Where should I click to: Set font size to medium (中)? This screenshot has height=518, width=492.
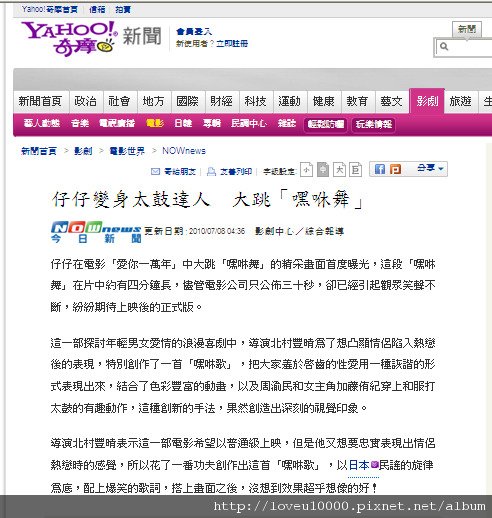click(x=323, y=170)
